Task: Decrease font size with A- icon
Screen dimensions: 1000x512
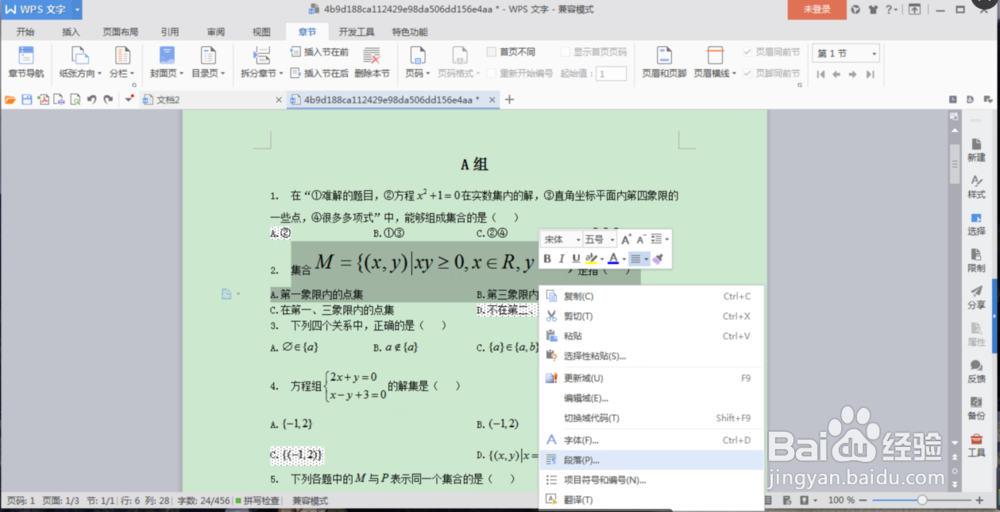Action: 642,239
